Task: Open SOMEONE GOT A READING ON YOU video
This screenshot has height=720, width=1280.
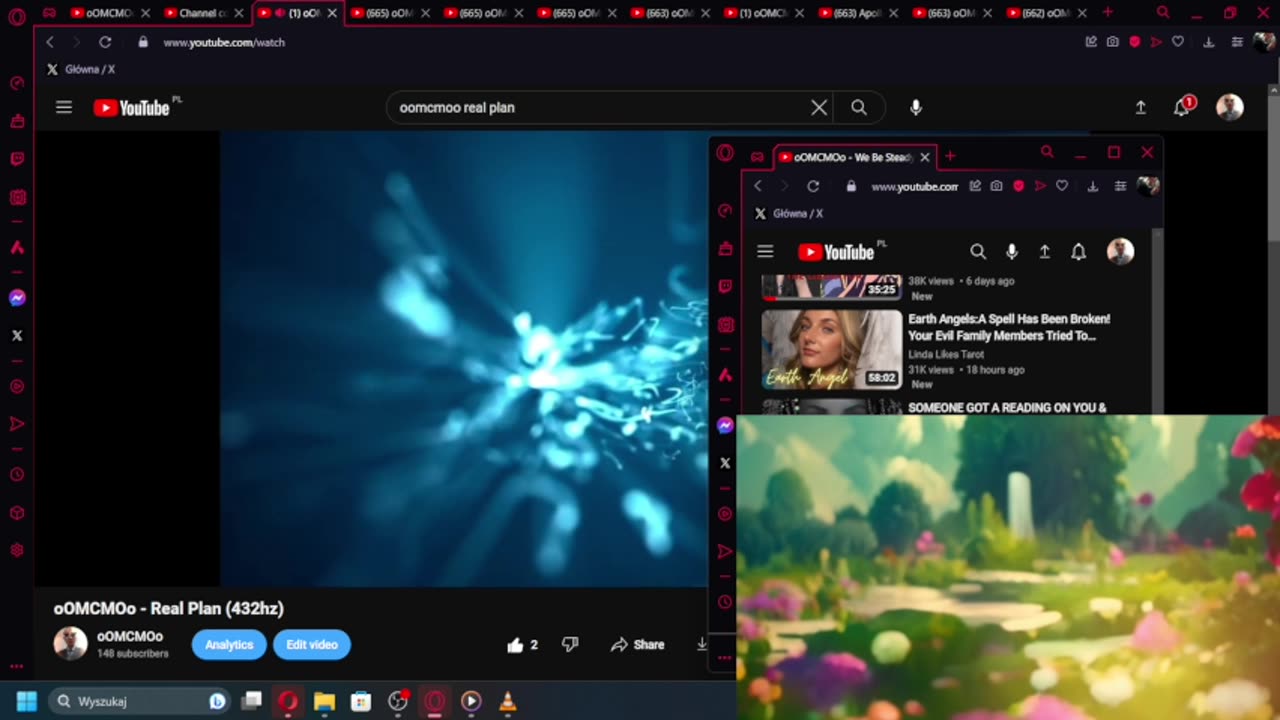Action: point(1007,407)
